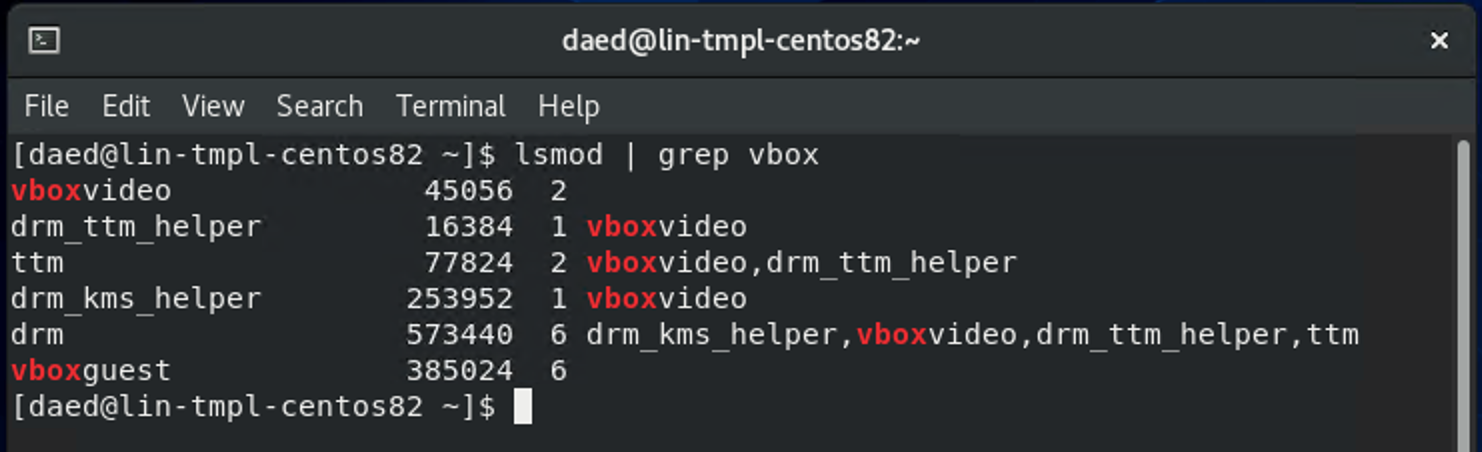Open the View menu
This screenshot has width=1482, height=452.
(213, 106)
